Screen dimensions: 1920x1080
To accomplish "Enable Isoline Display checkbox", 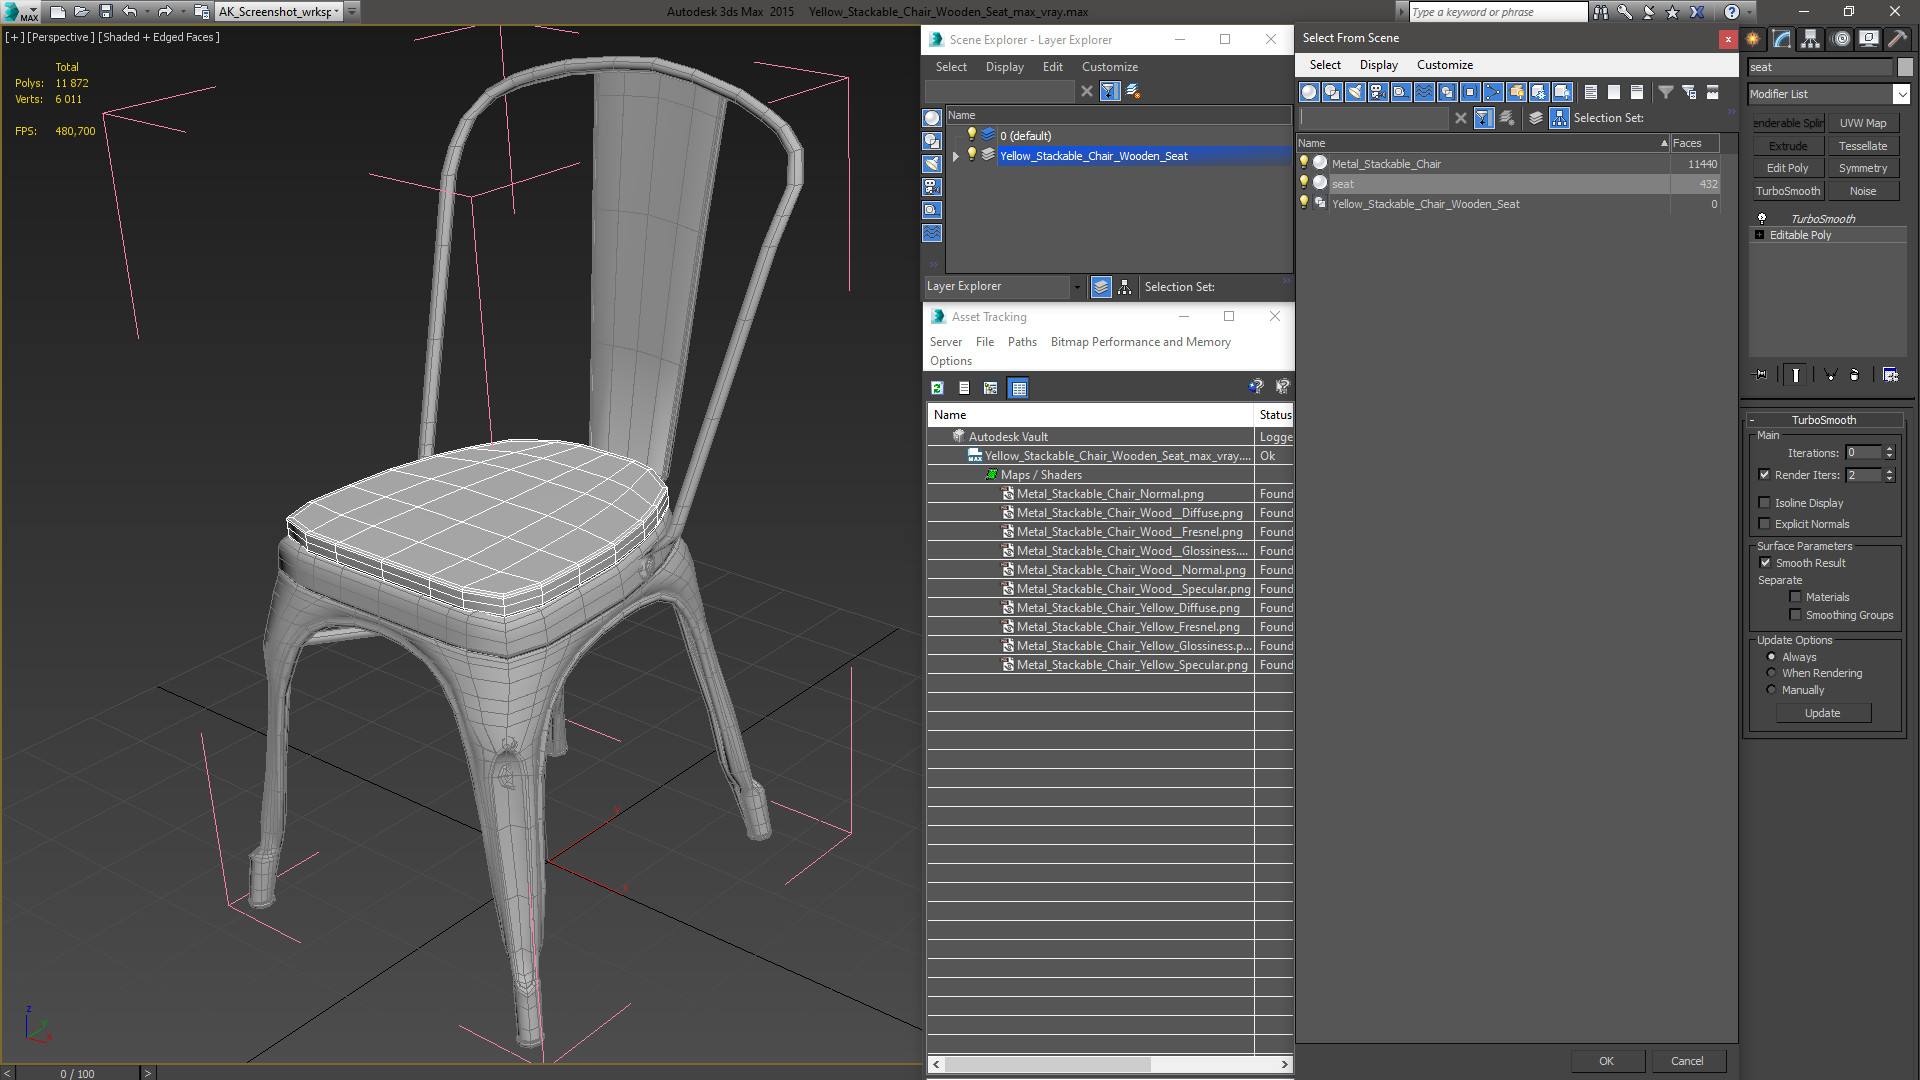I will pyautogui.click(x=1764, y=503).
